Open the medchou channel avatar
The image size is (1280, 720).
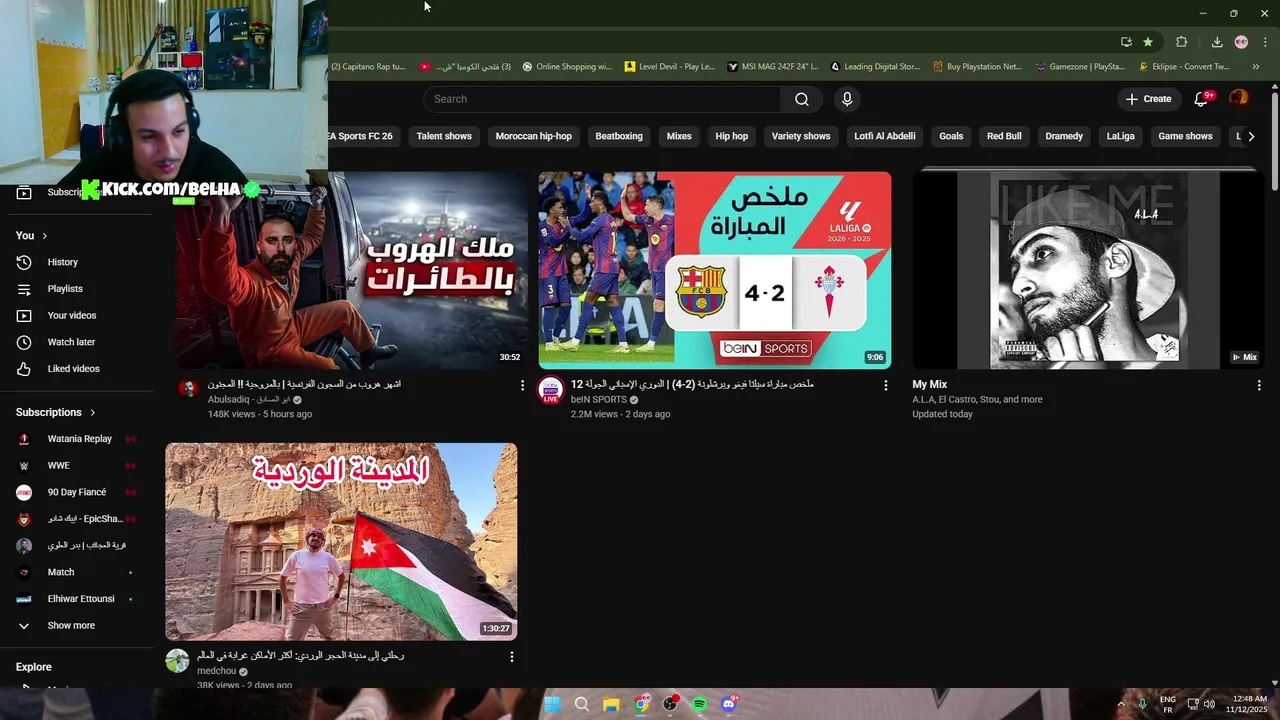178,661
